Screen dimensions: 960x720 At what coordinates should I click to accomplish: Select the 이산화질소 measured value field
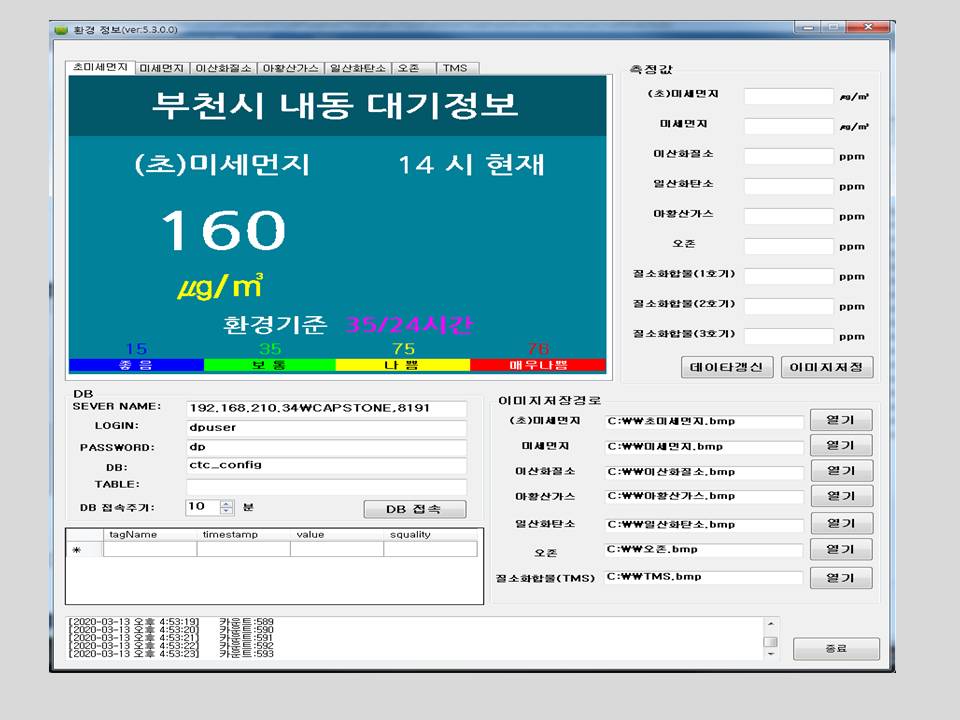pyautogui.click(x=789, y=156)
